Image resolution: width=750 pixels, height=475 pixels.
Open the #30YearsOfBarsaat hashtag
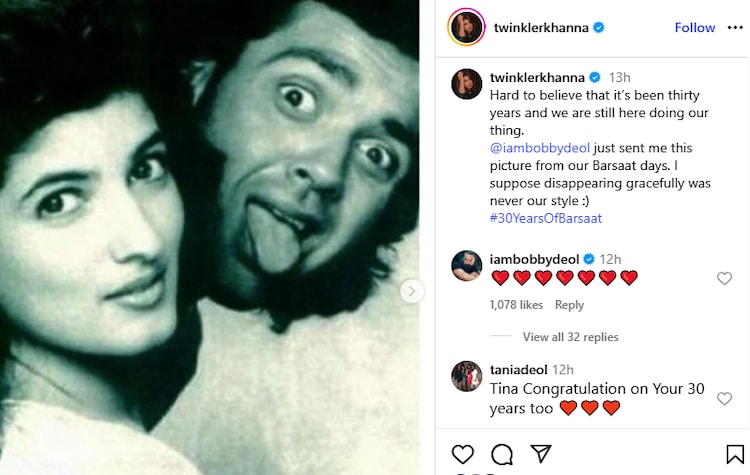[545, 218]
